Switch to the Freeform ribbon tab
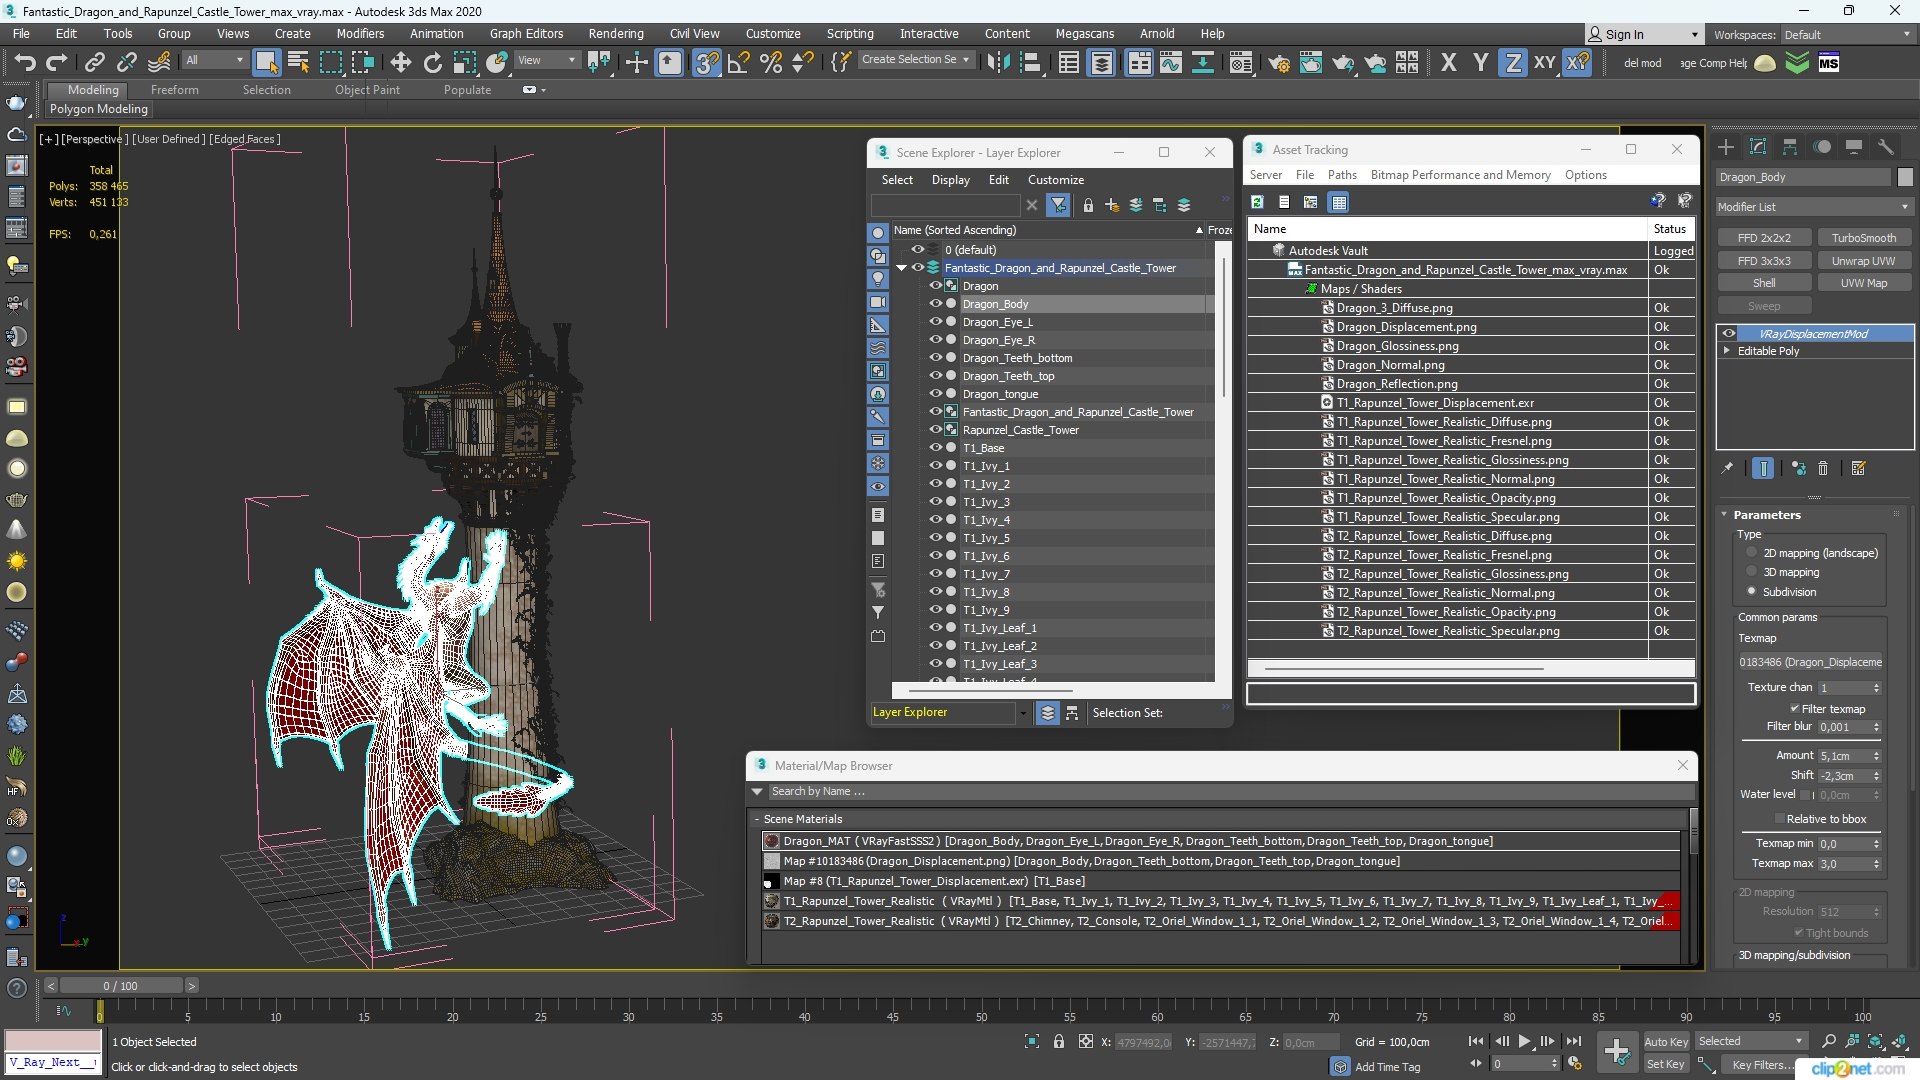Image resolution: width=1920 pixels, height=1080 pixels. click(x=174, y=89)
